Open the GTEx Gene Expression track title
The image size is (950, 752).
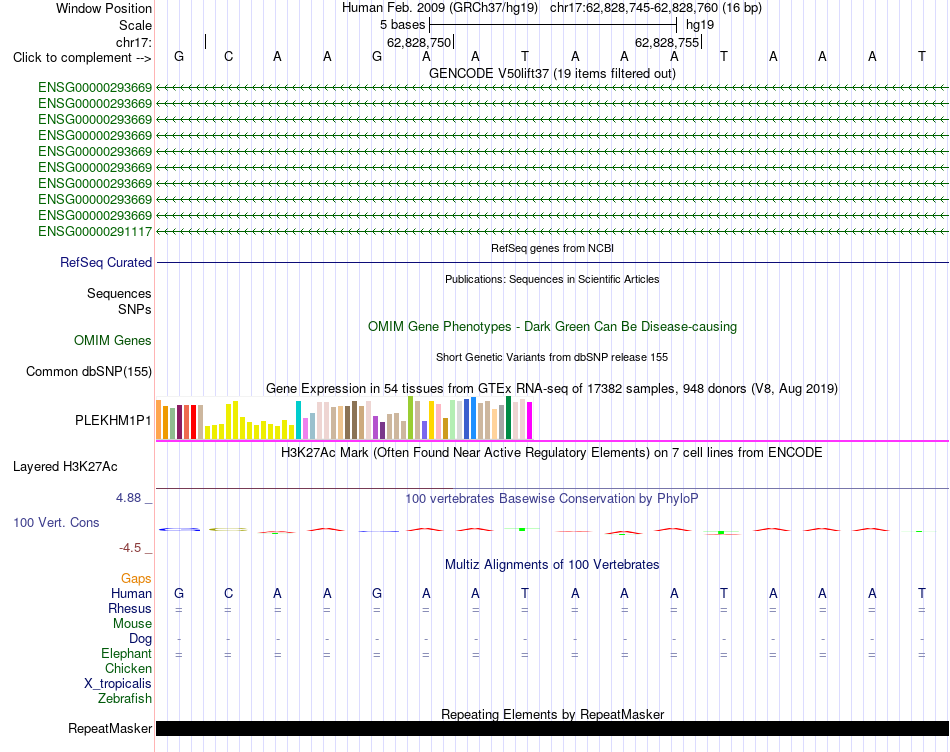click(552, 388)
